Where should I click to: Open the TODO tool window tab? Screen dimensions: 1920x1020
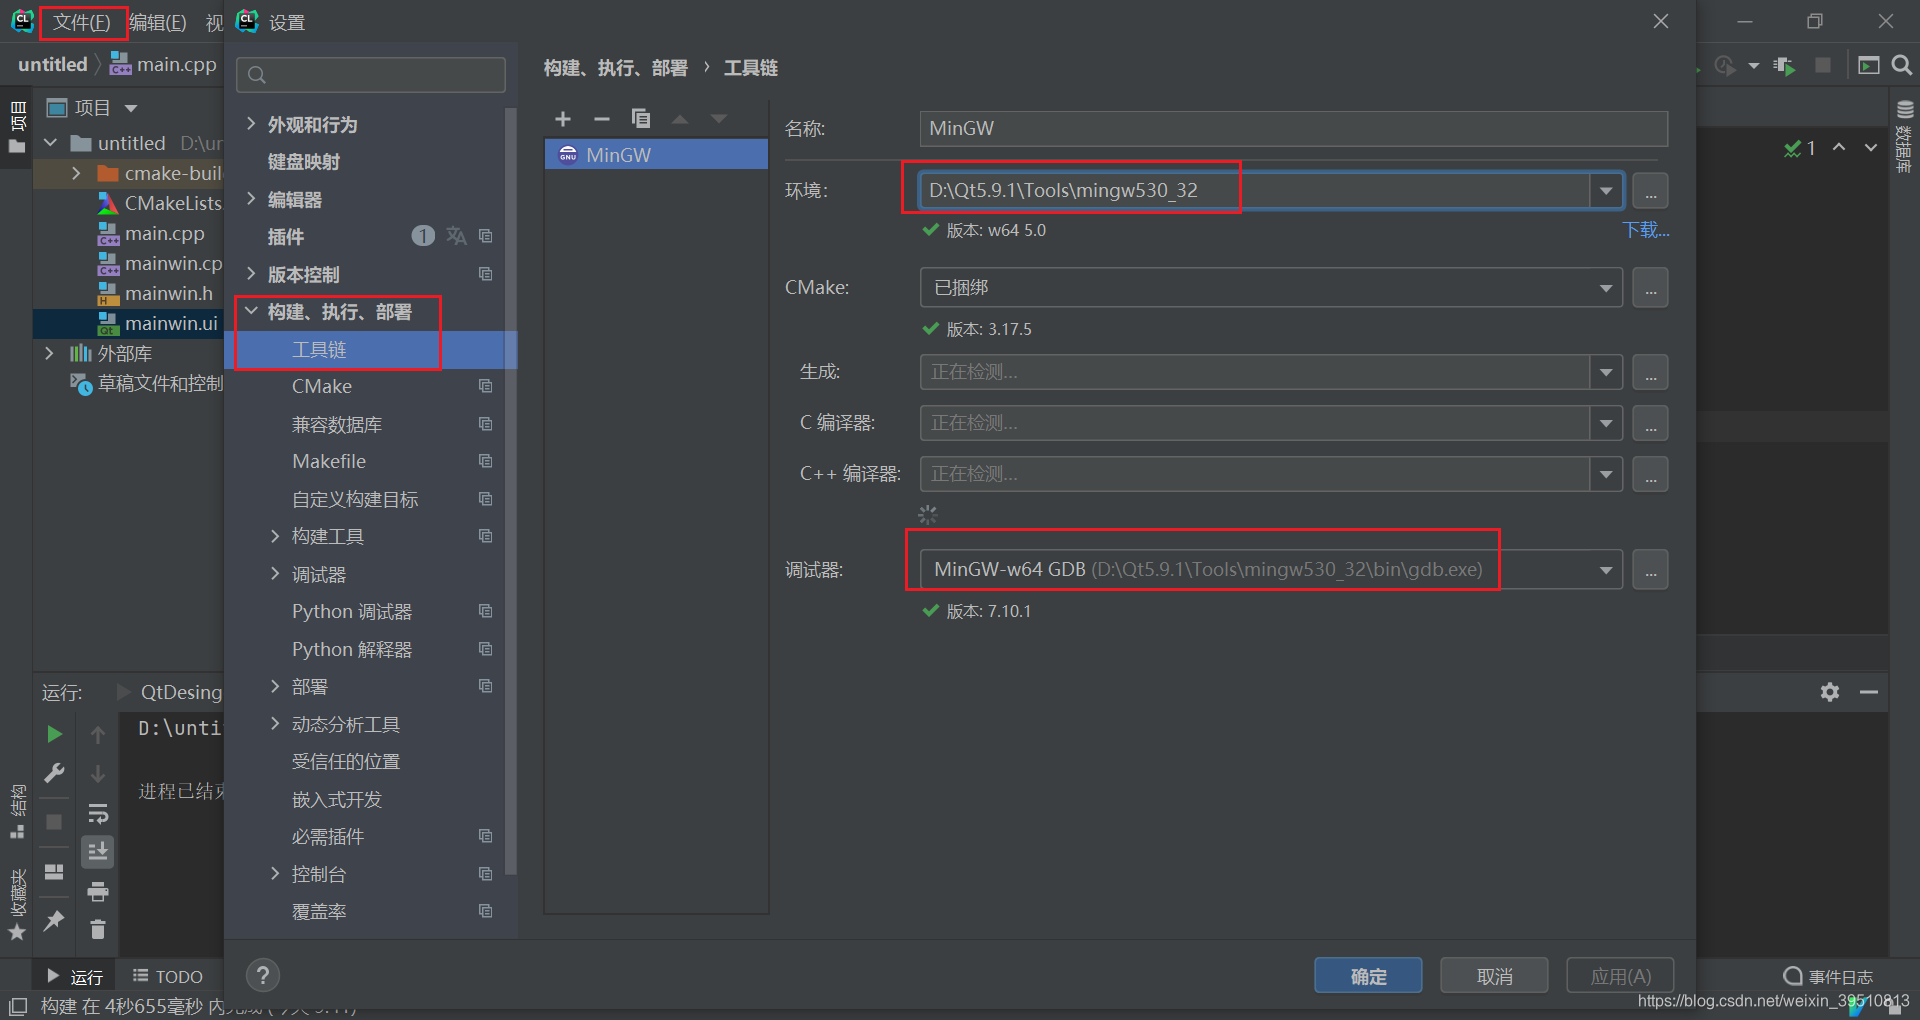click(168, 976)
